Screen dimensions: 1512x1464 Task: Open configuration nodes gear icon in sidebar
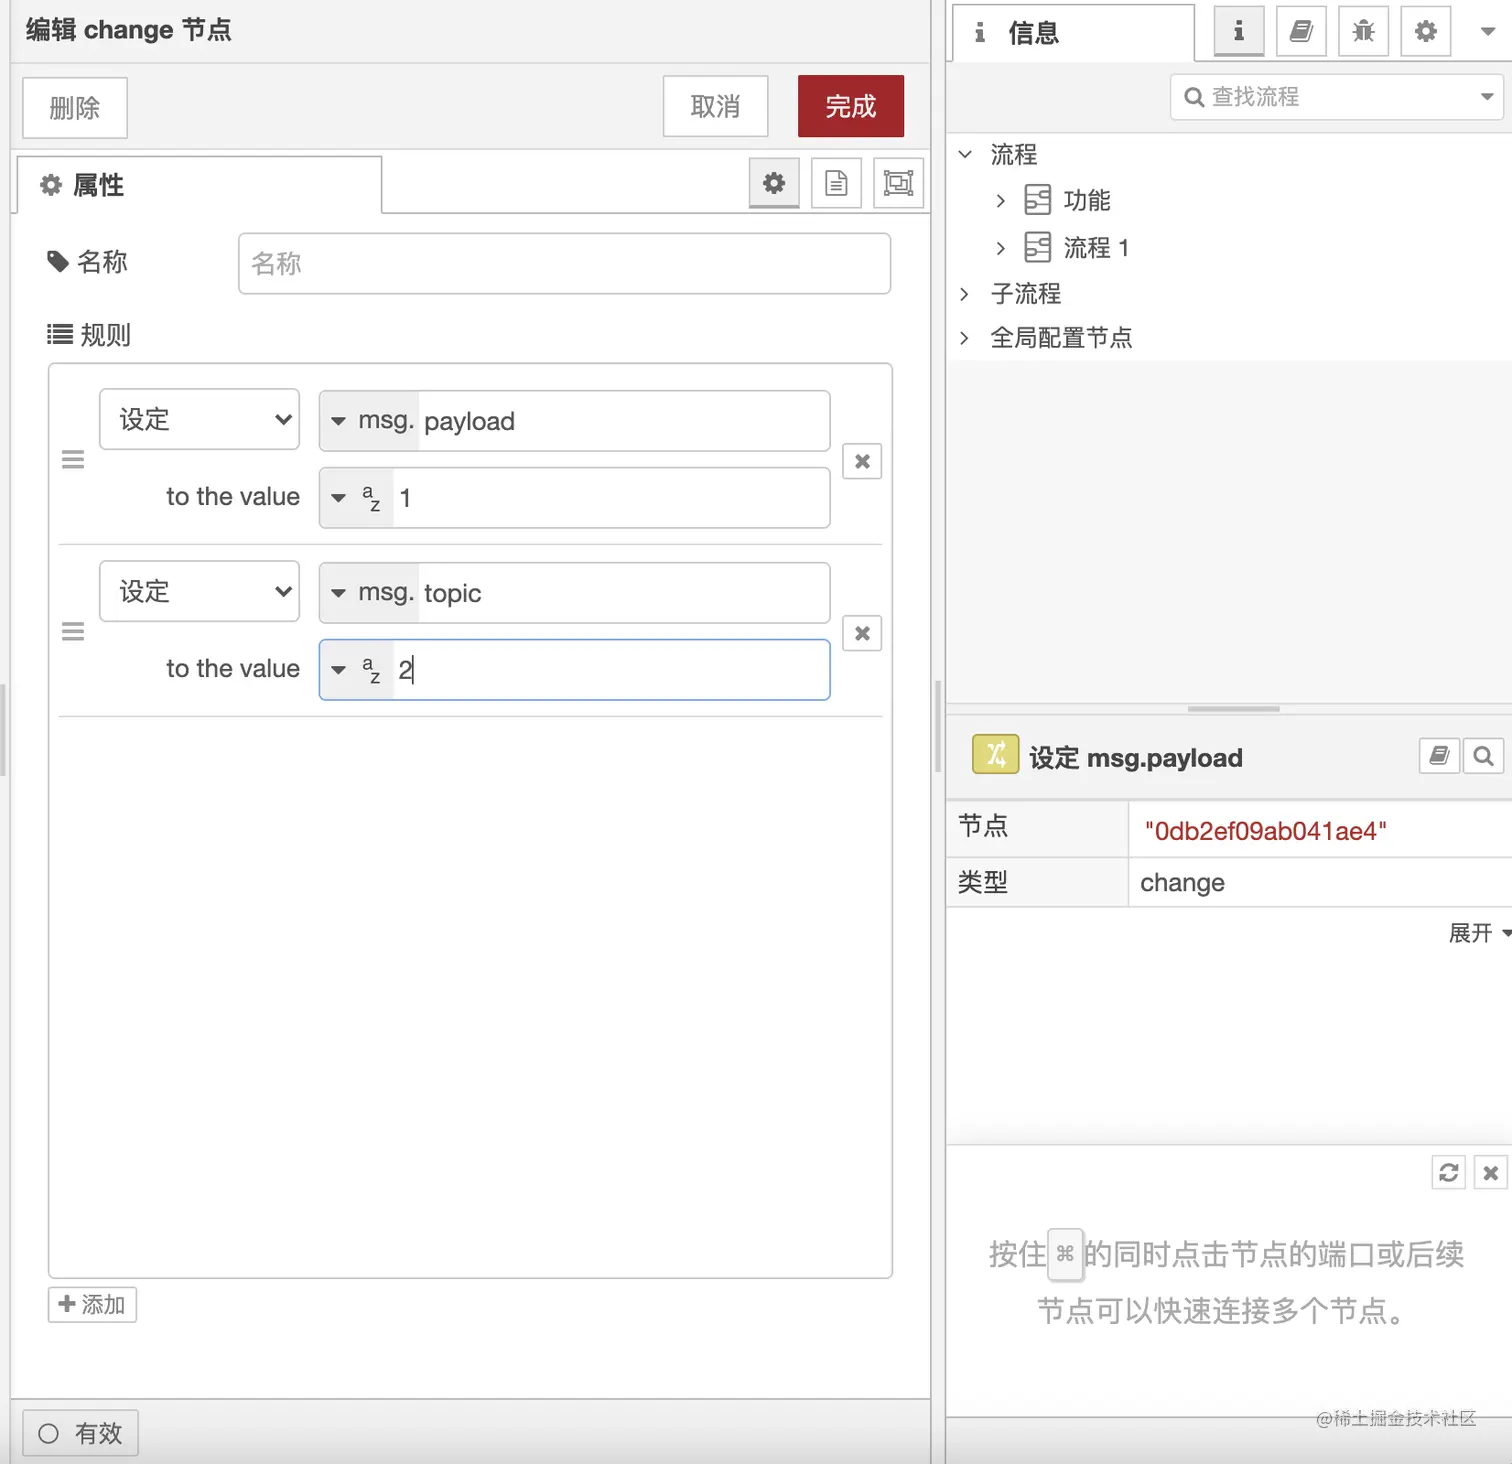[x=1426, y=31]
